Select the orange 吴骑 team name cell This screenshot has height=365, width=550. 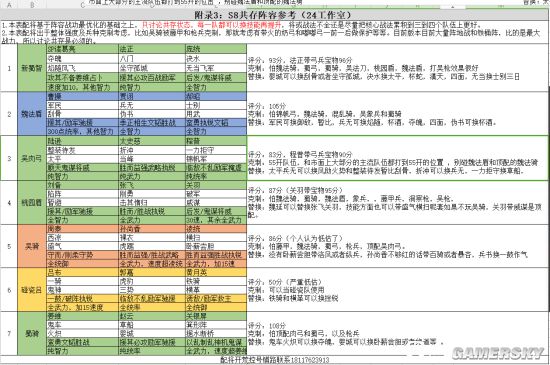pyautogui.click(x=32, y=246)
